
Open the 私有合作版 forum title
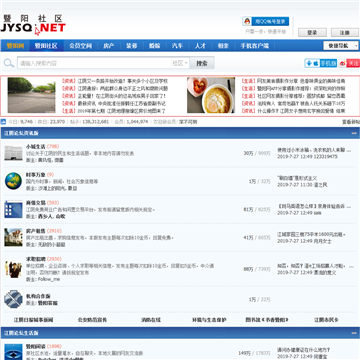tap(38, 296)
